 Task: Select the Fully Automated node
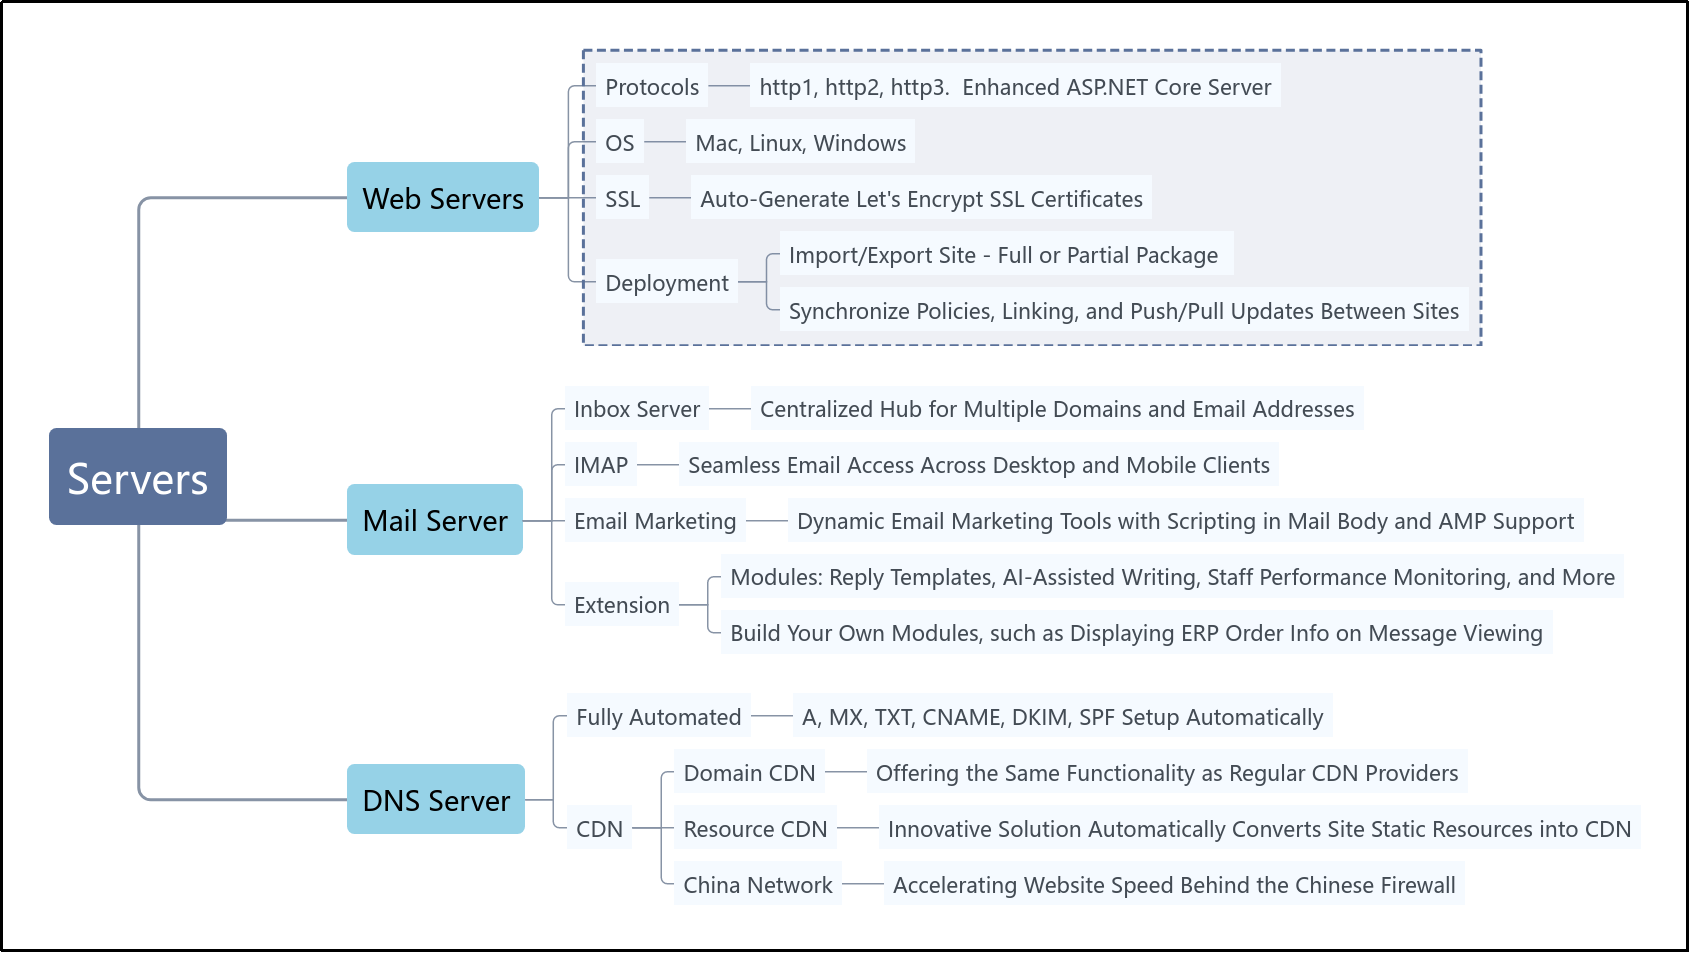[658, 717]
